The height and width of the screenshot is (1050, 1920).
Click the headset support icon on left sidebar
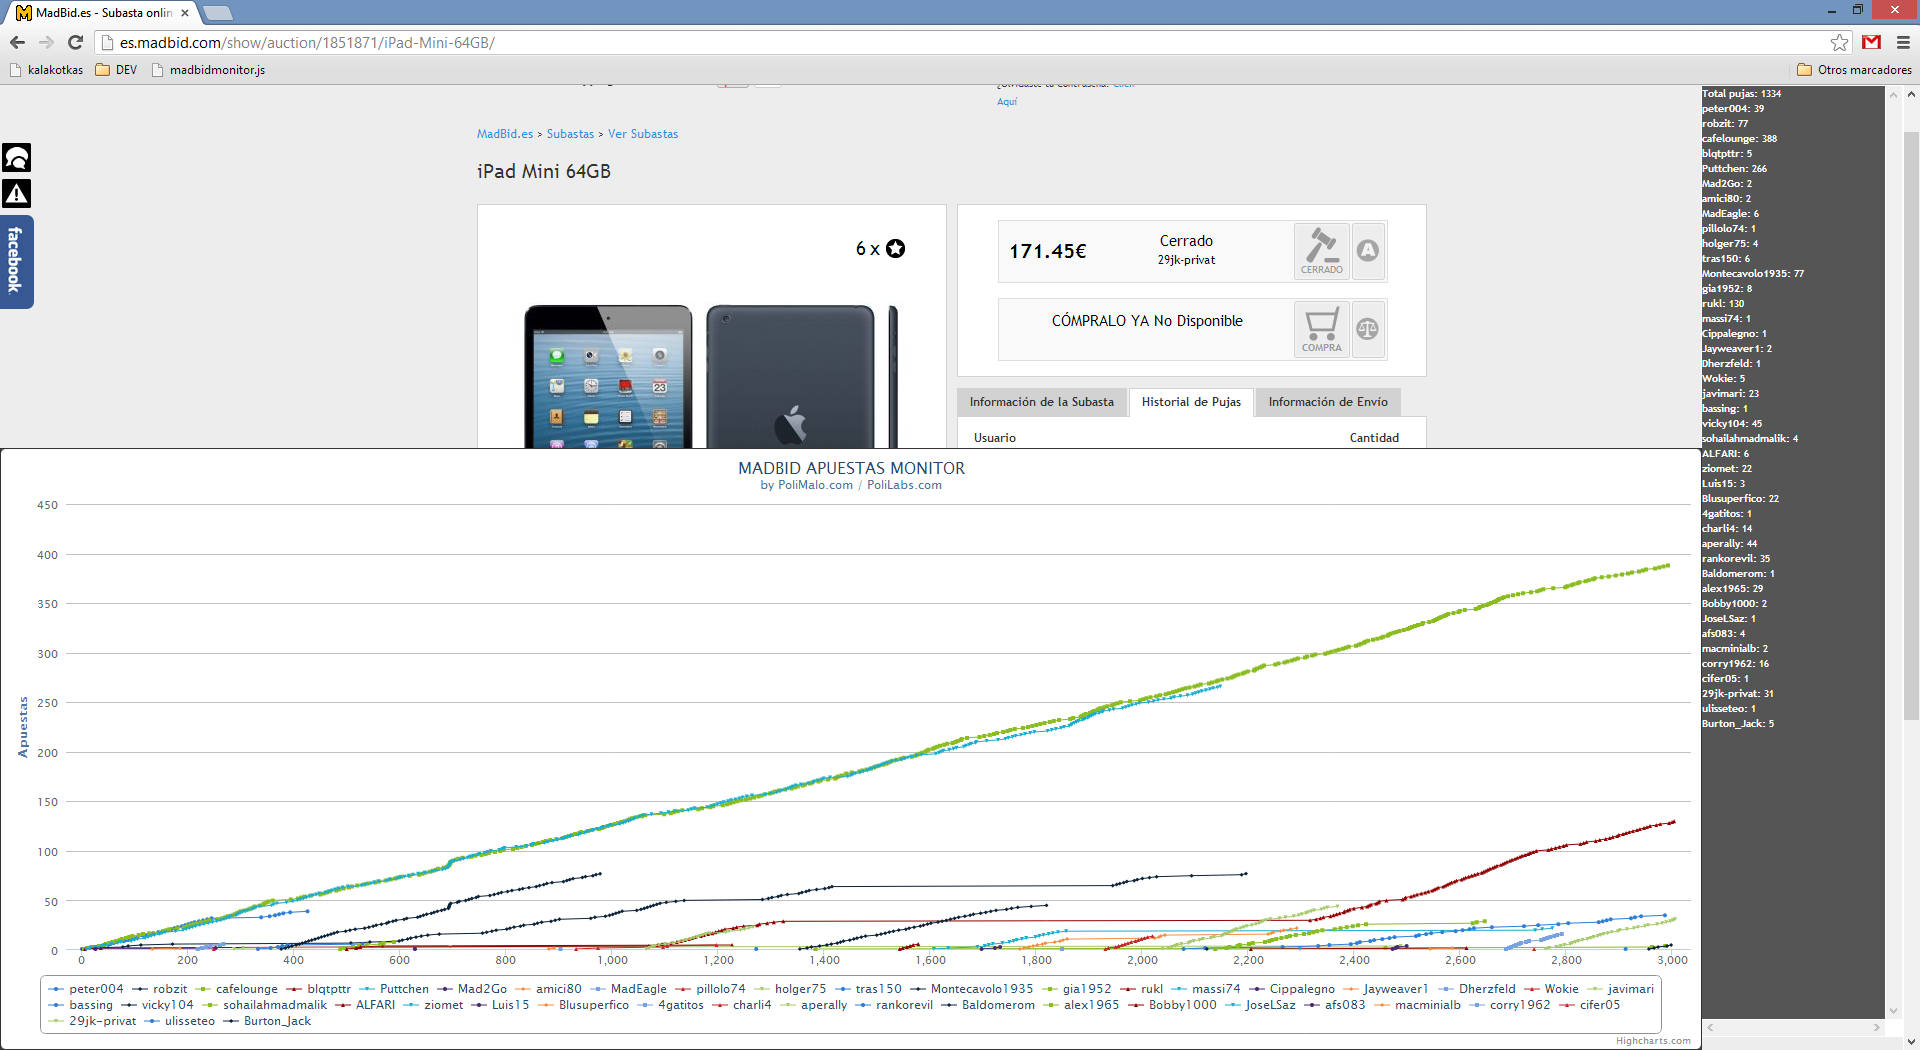pos(17,157)
